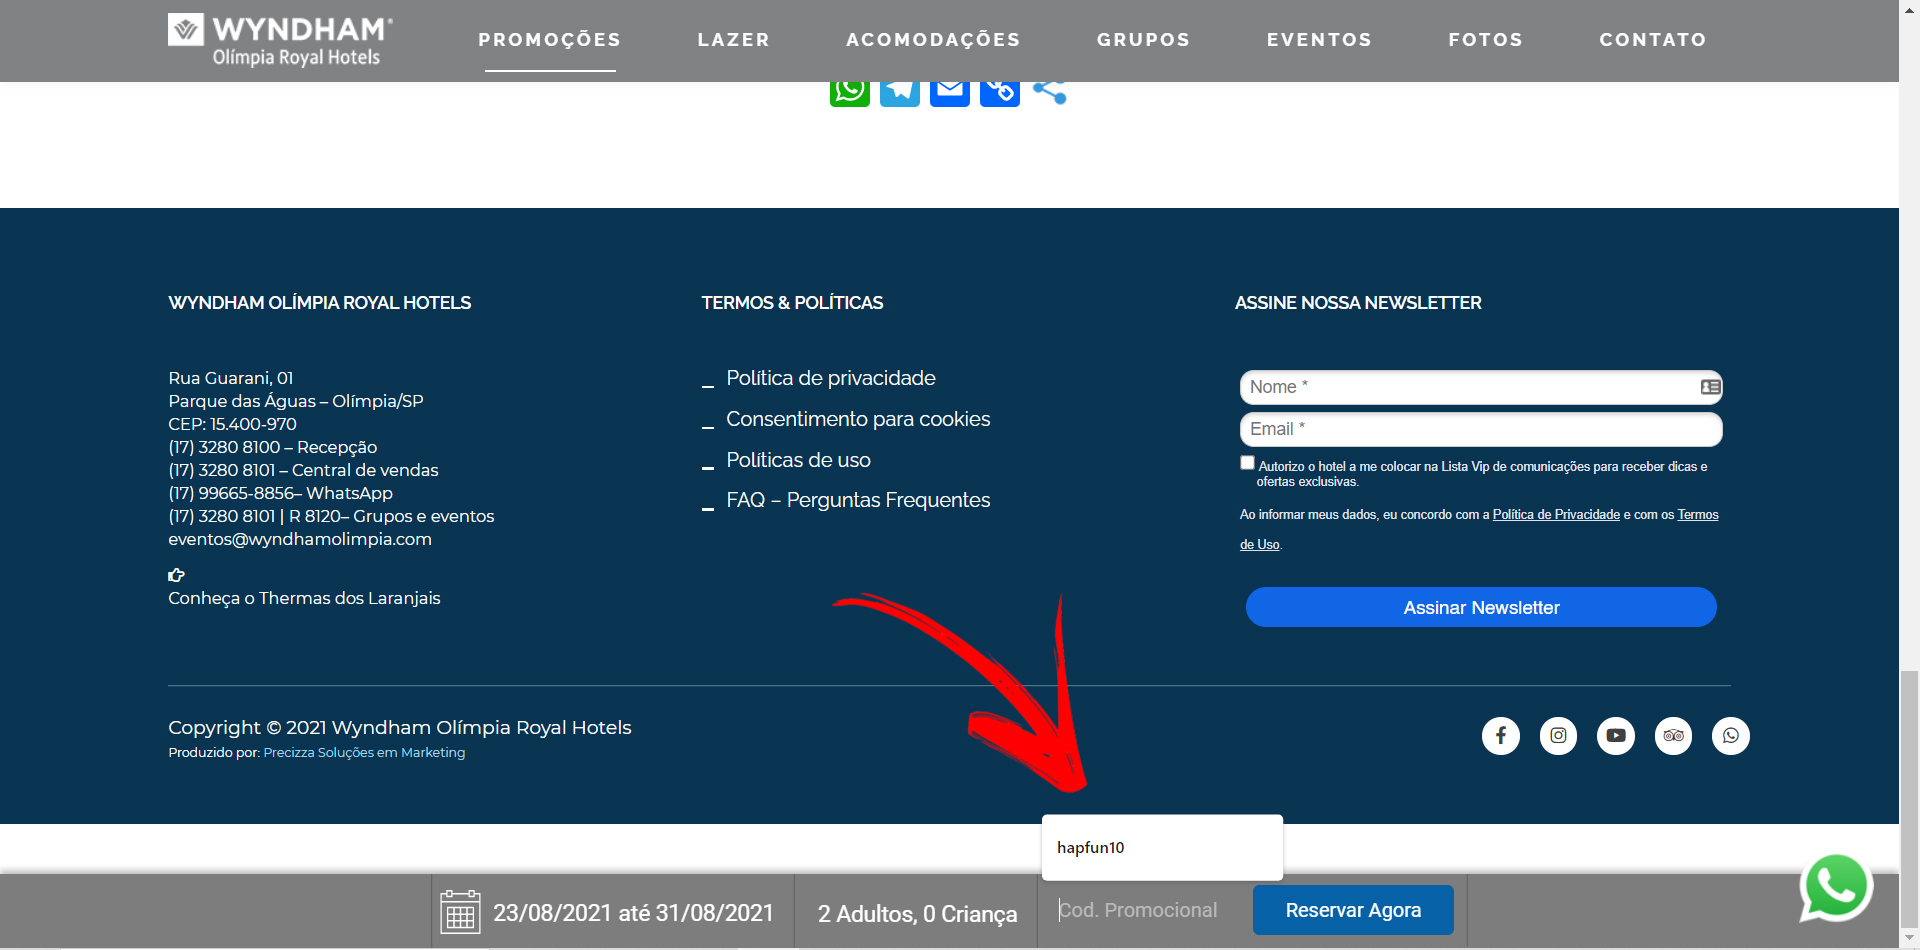
Task: Open Consentimento para cookies link
Action: 858,419
